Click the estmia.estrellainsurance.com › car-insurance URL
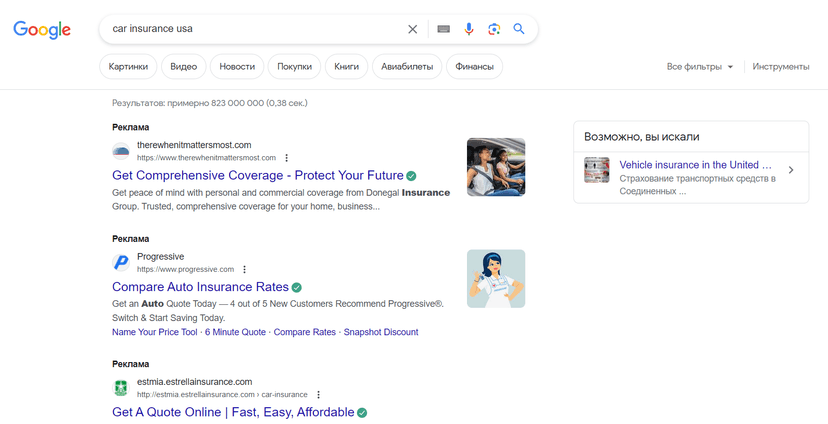828x424 pixels. 222,394
